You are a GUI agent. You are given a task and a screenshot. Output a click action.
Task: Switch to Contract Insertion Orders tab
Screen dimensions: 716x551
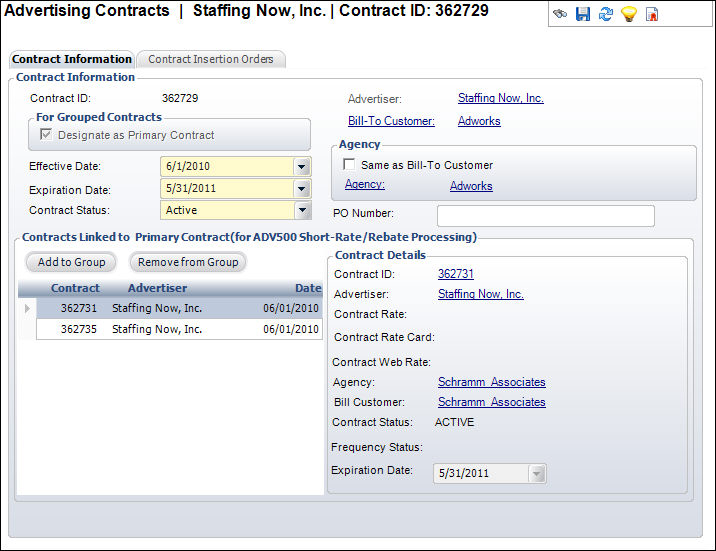tap(211, 59)
